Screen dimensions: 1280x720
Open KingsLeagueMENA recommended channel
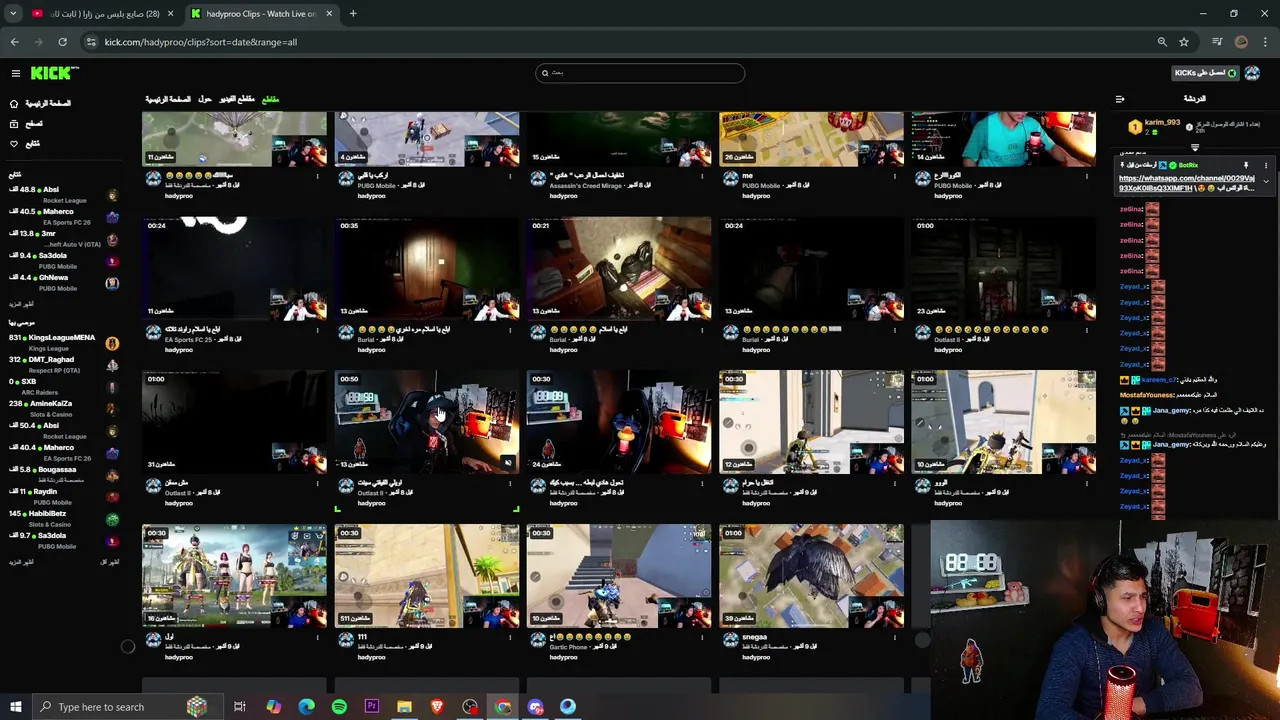63,343
